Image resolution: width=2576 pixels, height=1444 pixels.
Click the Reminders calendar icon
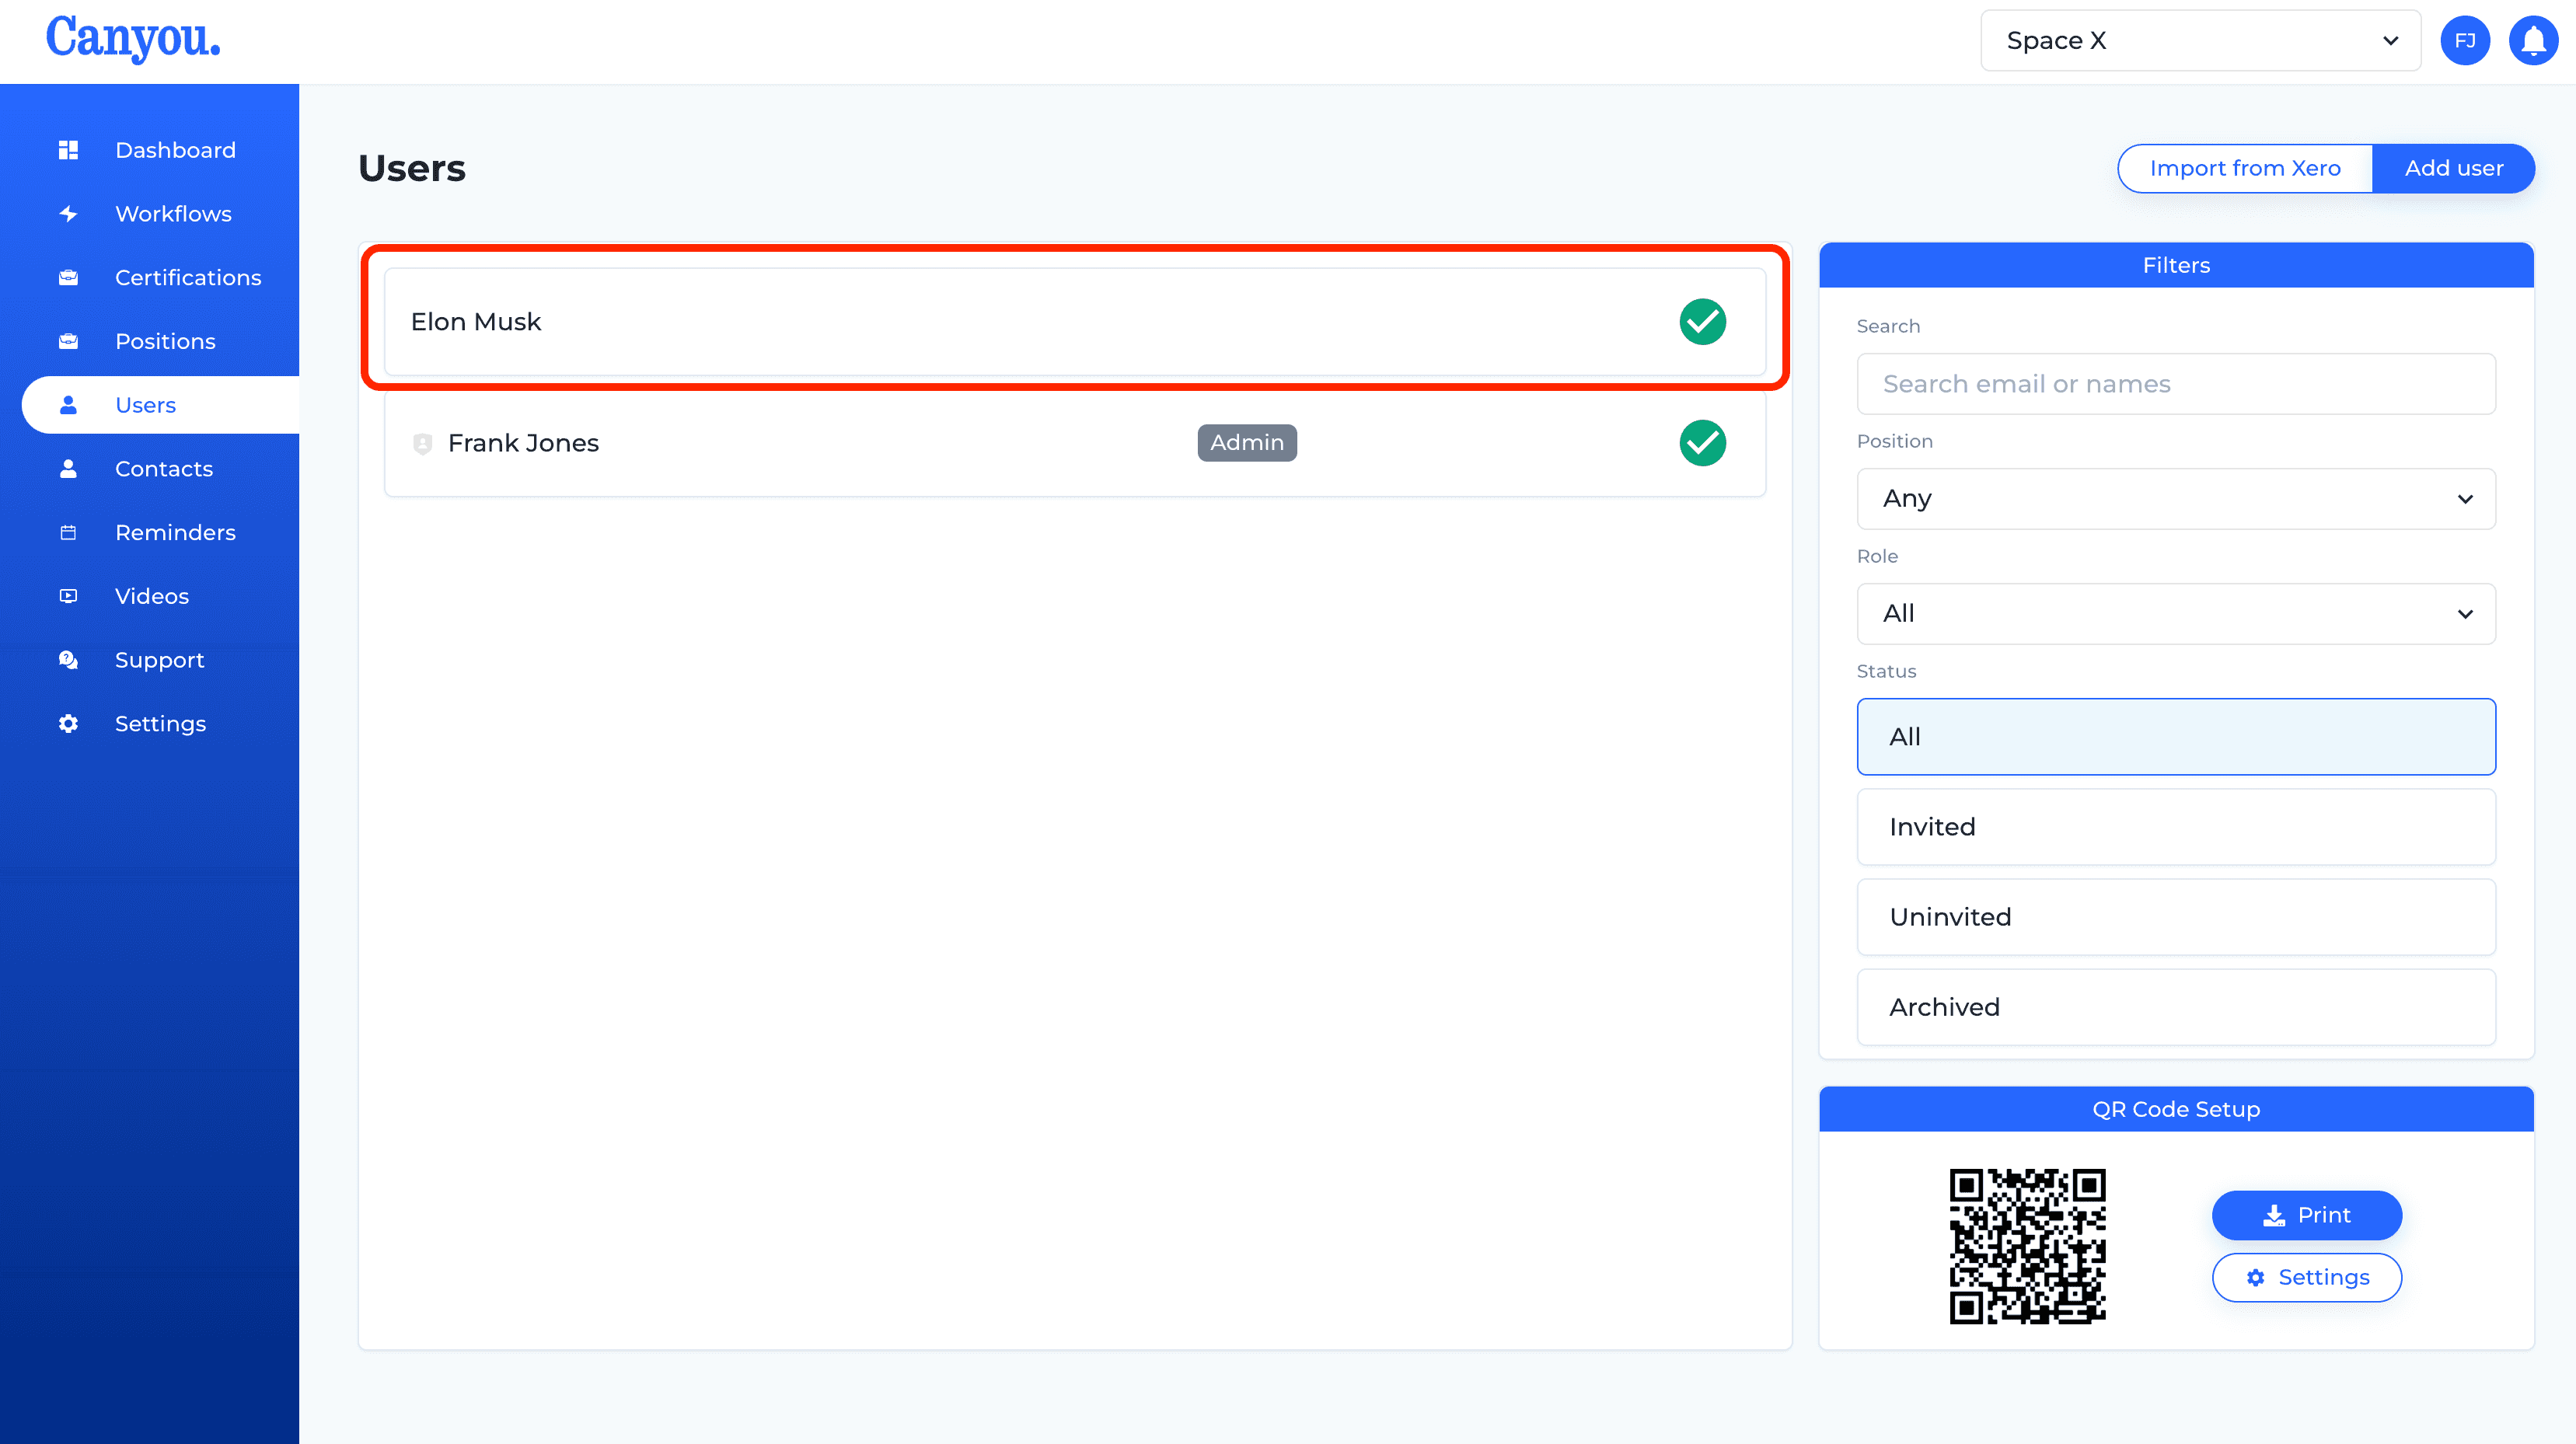pos(68,533)
